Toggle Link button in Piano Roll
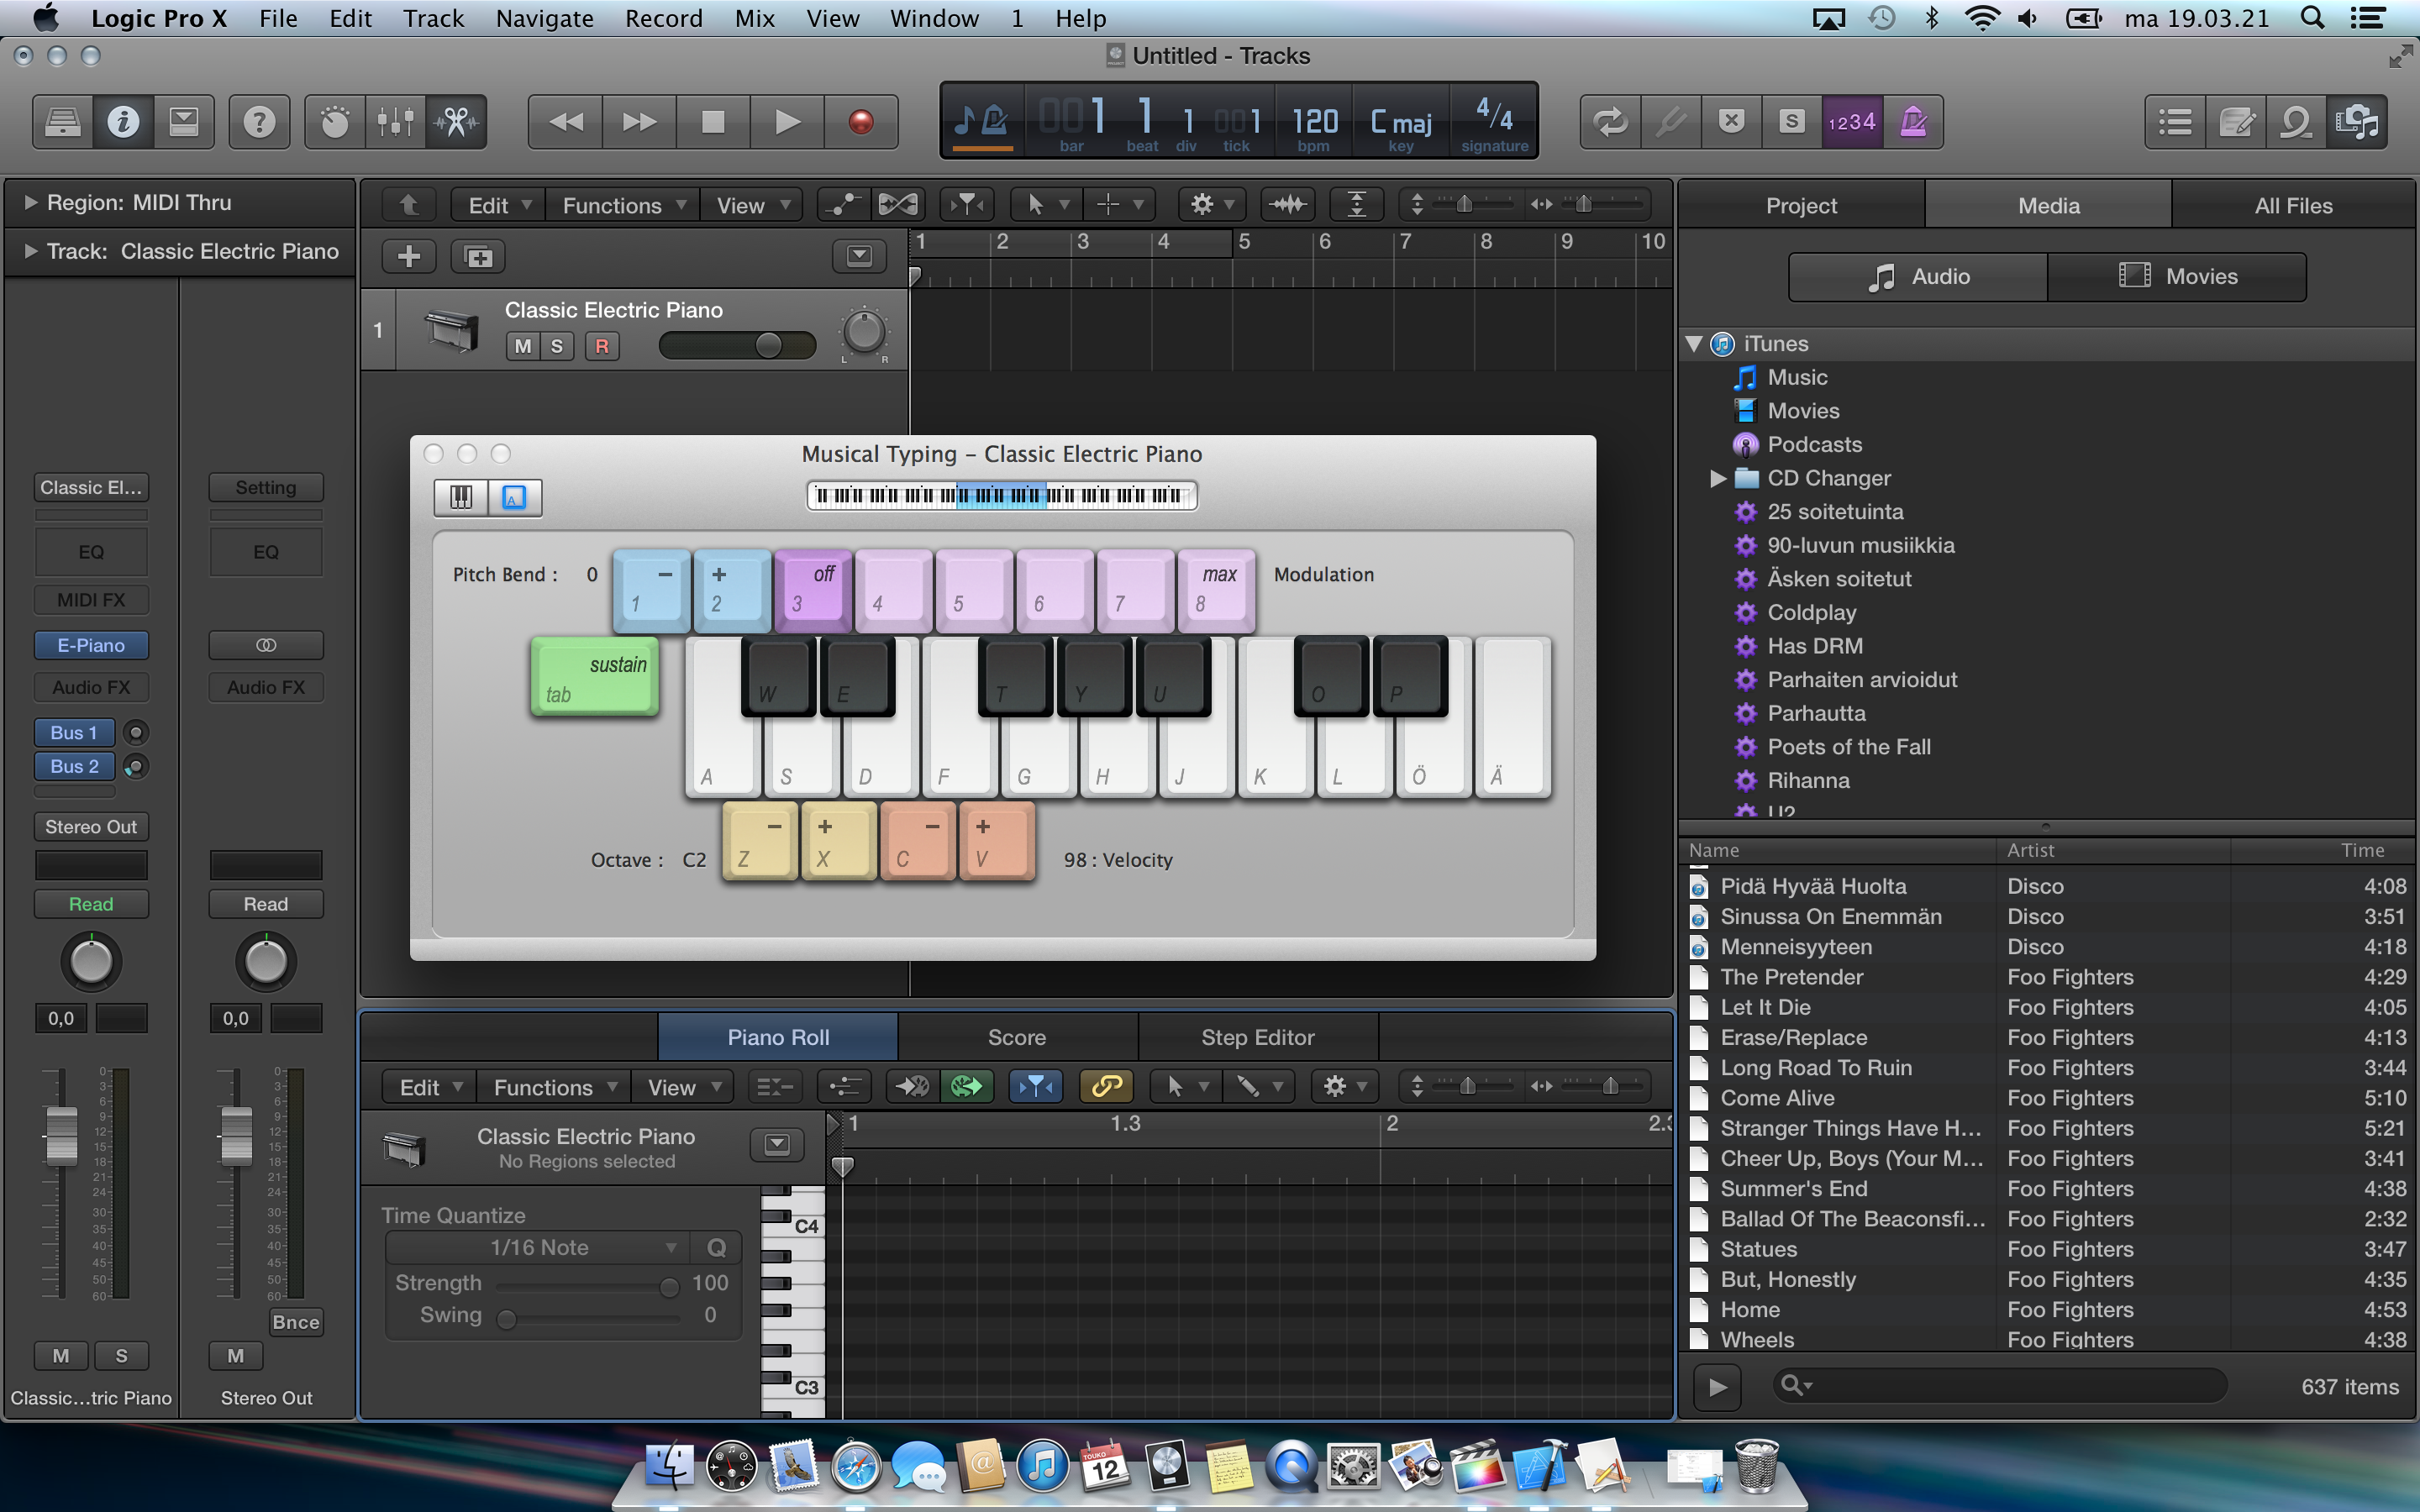This screenshot has height=1512, width=2420. 1106,1086
